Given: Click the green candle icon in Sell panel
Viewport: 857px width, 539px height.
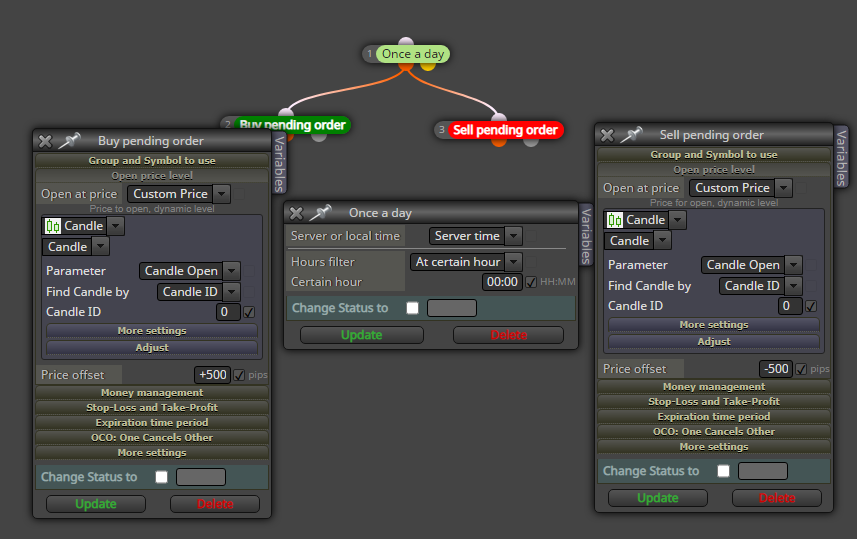Looking at the screenshot, I should click(615, 220).
